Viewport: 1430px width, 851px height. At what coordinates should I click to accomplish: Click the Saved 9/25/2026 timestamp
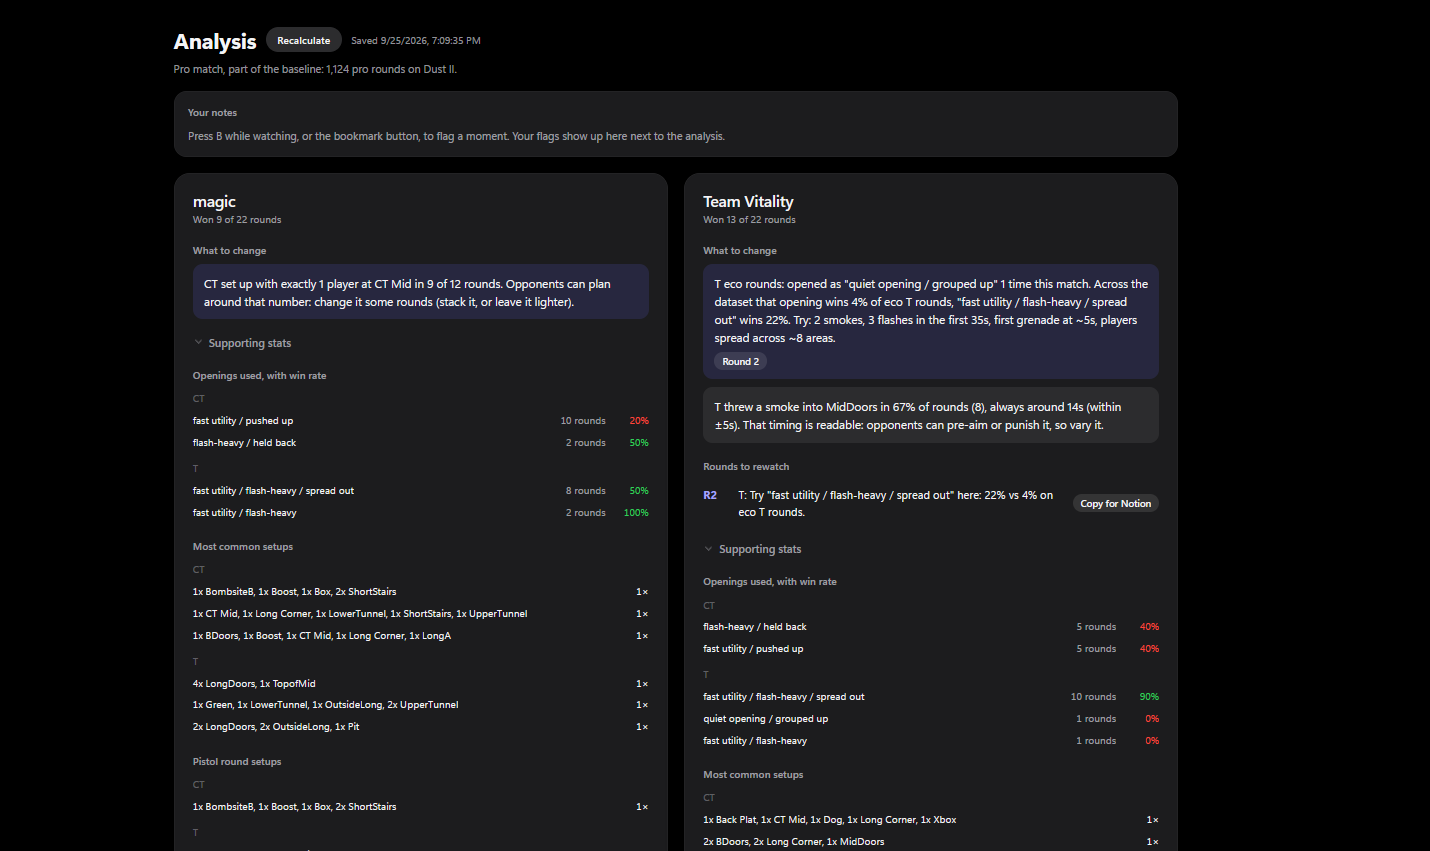[416, 41]
